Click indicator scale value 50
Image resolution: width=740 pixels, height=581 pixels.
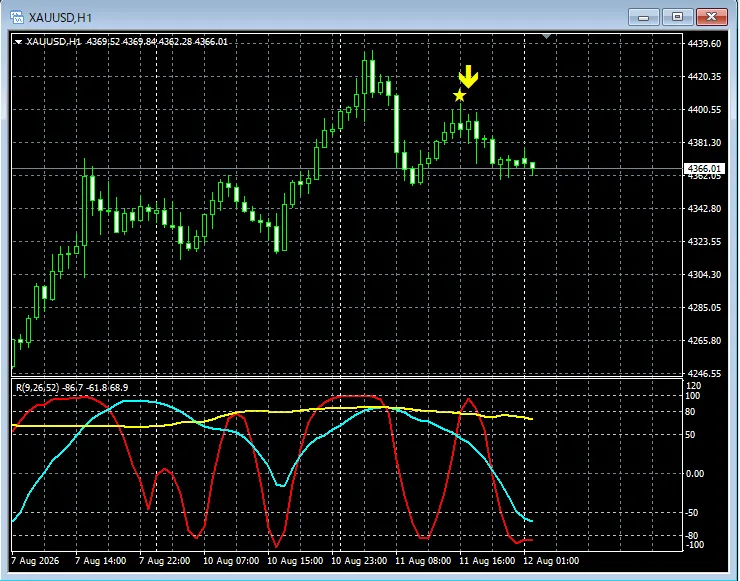pyautogui.click(x=690, y=435)
